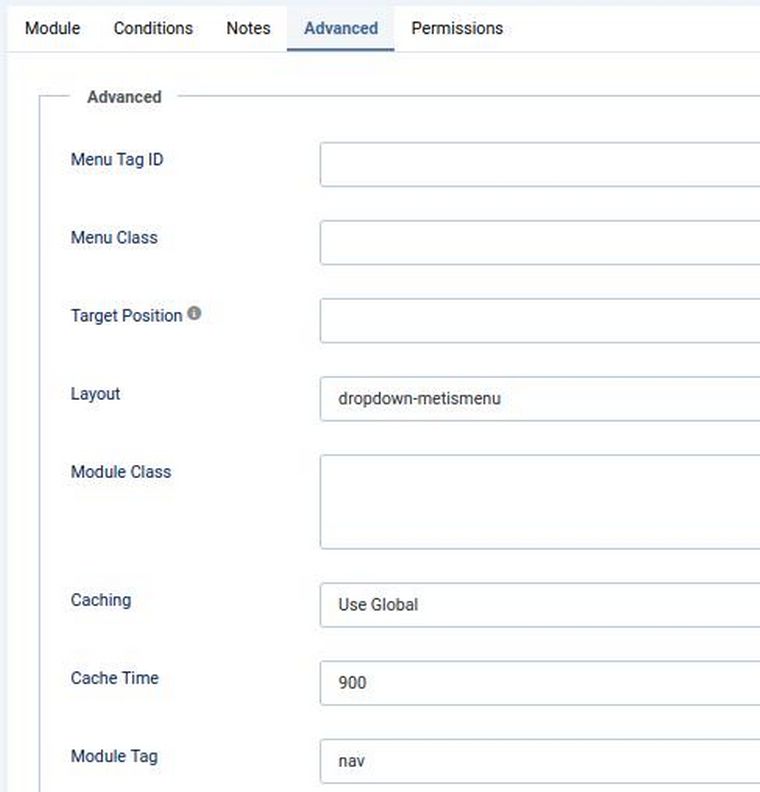Switch to the Module tab
This screenshot has height=792, width=760.
(x=52, y=28)
